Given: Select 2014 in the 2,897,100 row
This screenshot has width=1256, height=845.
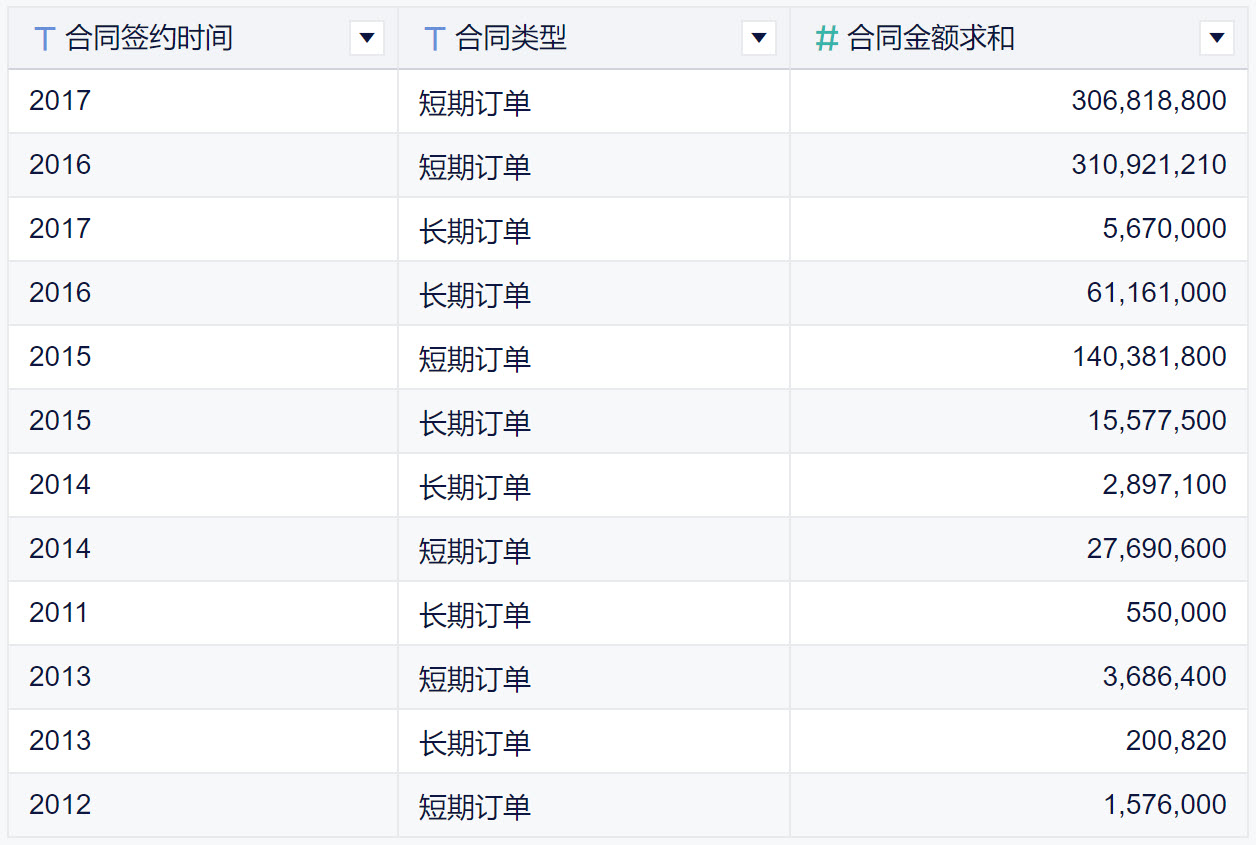Looking at the screenshot, I should point(60,485).
